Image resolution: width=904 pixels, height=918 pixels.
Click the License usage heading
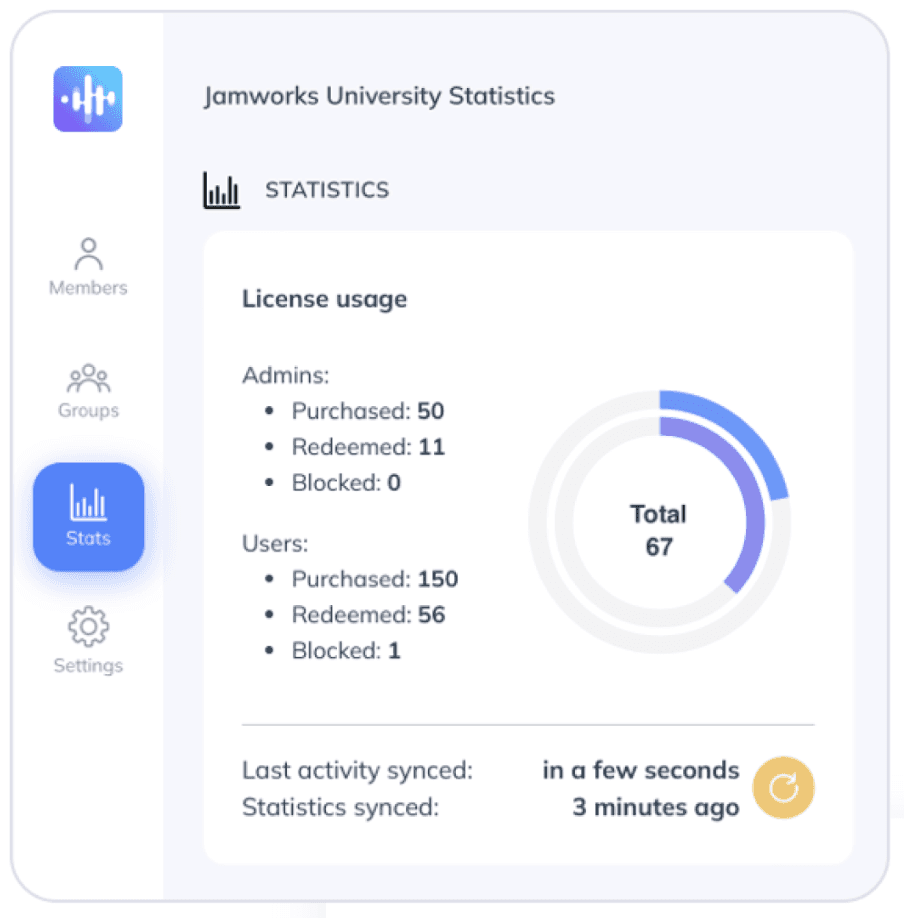tap(324, 299)
